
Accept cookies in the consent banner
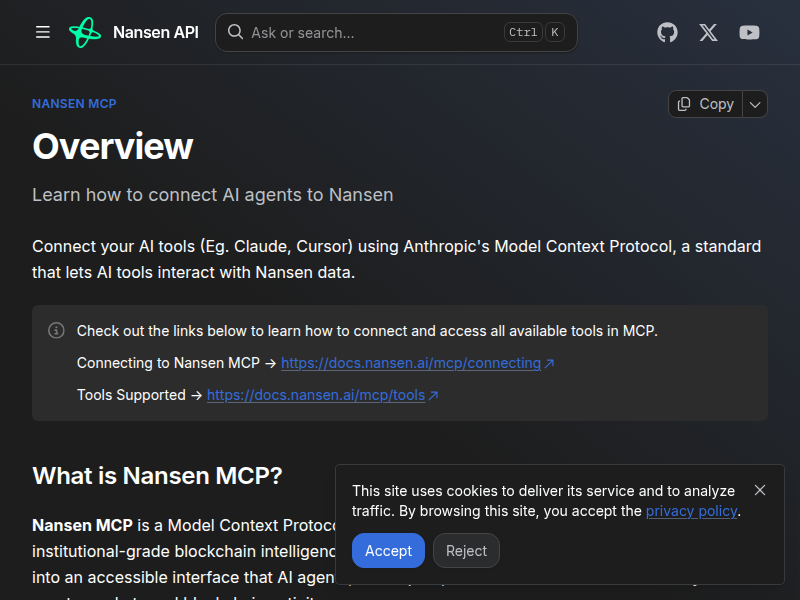tap(388, 550)
